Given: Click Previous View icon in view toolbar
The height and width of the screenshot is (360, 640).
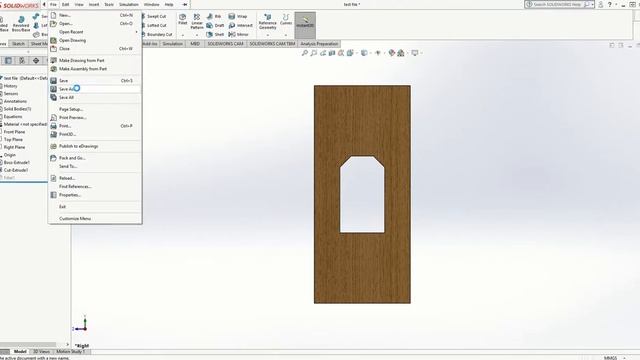Looking at the screenshot, I should click(323, 53).
